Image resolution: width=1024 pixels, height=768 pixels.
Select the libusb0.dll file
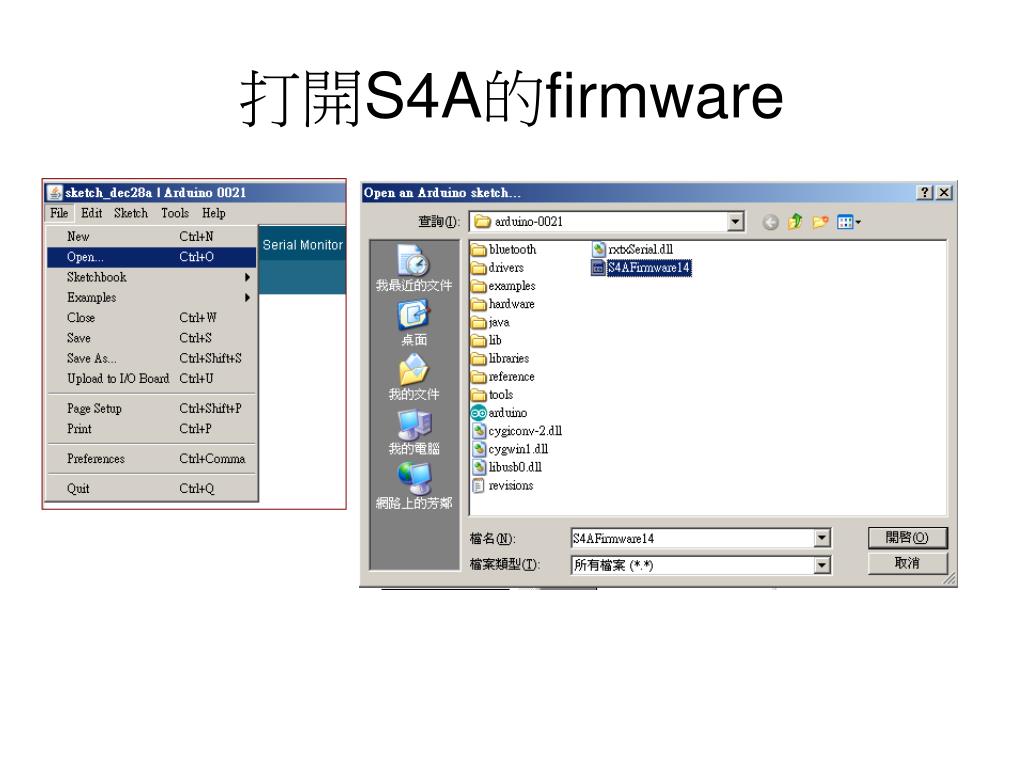click(x=507, y=467)
